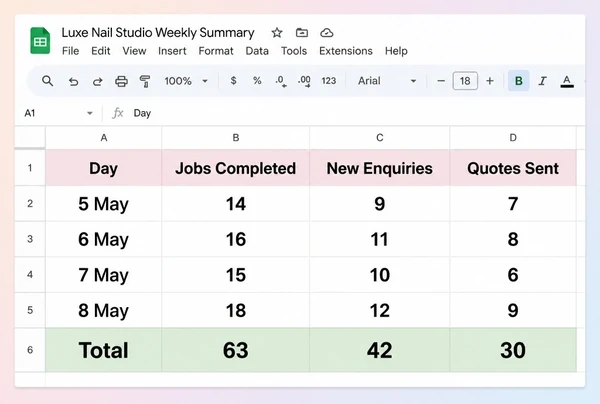Select the paint format tool

pos(145,81)
